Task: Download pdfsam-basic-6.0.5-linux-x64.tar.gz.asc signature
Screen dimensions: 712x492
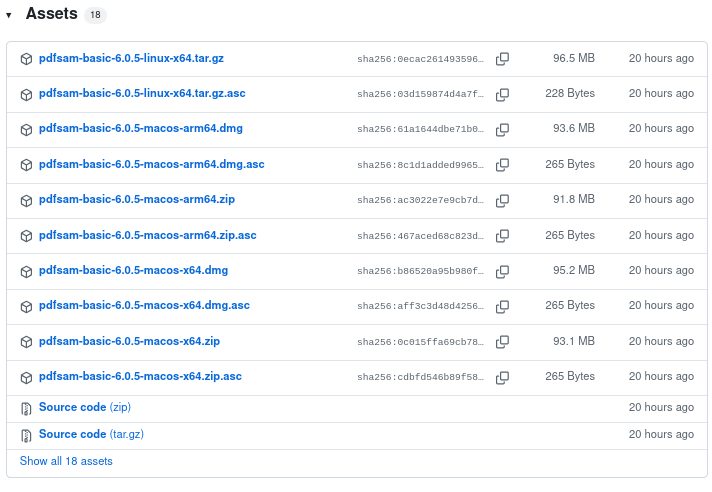Action: (x=142, y=93)
